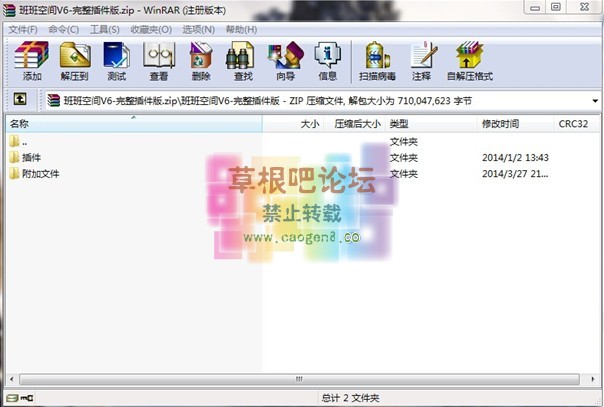
Task: Click the SFX (自解压格式) icon
Action: click(x=469, y=61)
